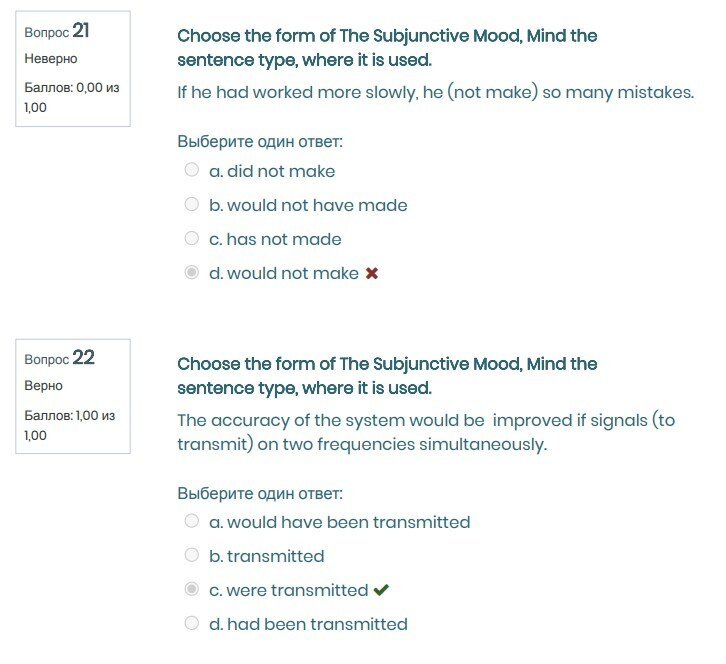Click the selected 'were transmitted' radio
This screenshot has height=664, width=726.
tap(192, 589)
